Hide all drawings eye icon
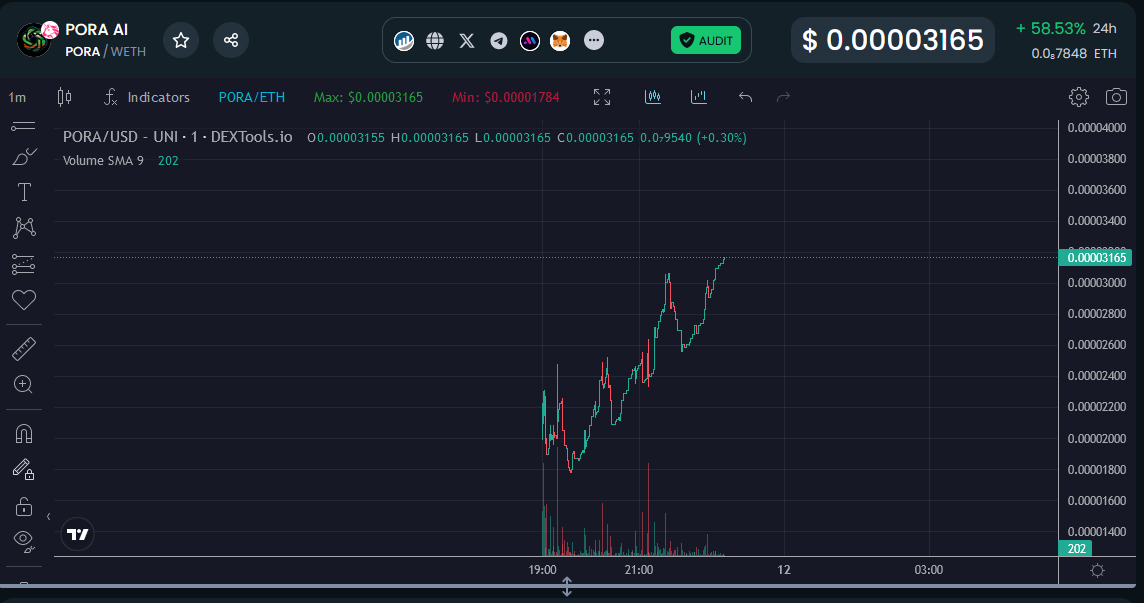This screenshot has height=603, width=1144. (24, 541)
